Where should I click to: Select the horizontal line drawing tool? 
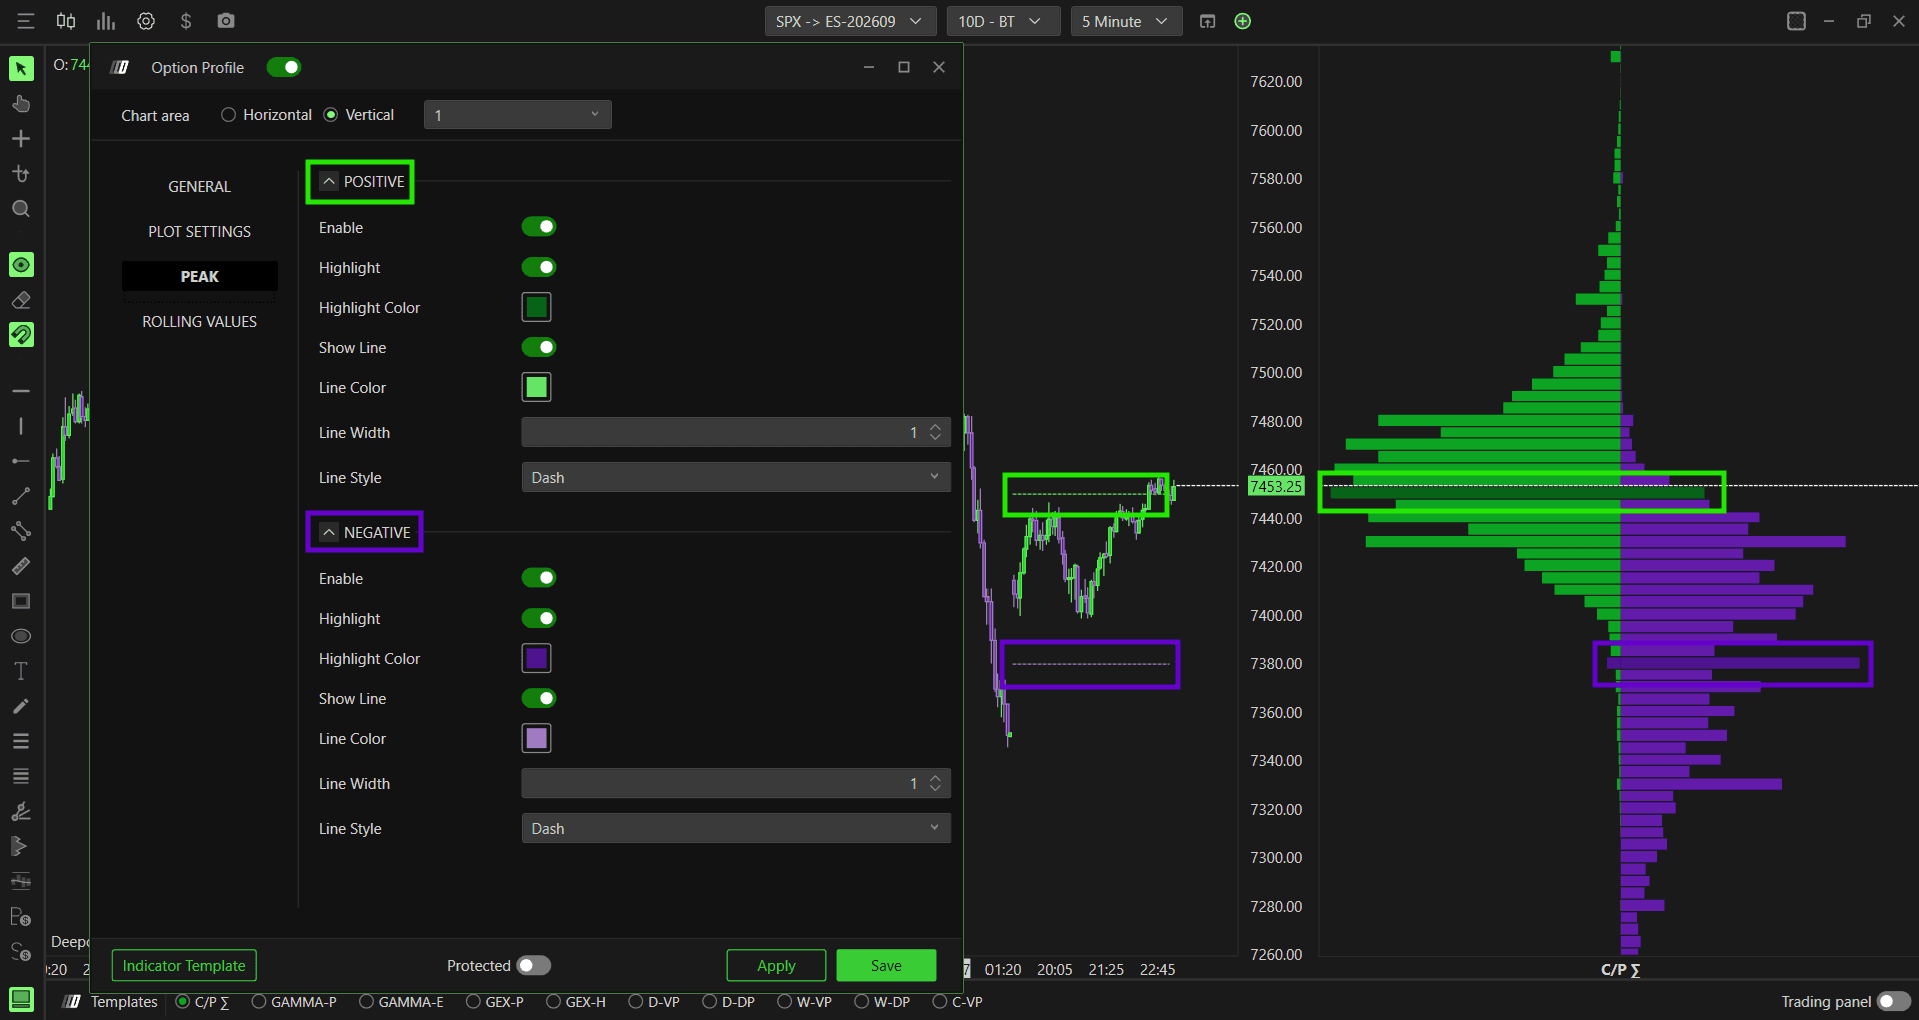21,391
